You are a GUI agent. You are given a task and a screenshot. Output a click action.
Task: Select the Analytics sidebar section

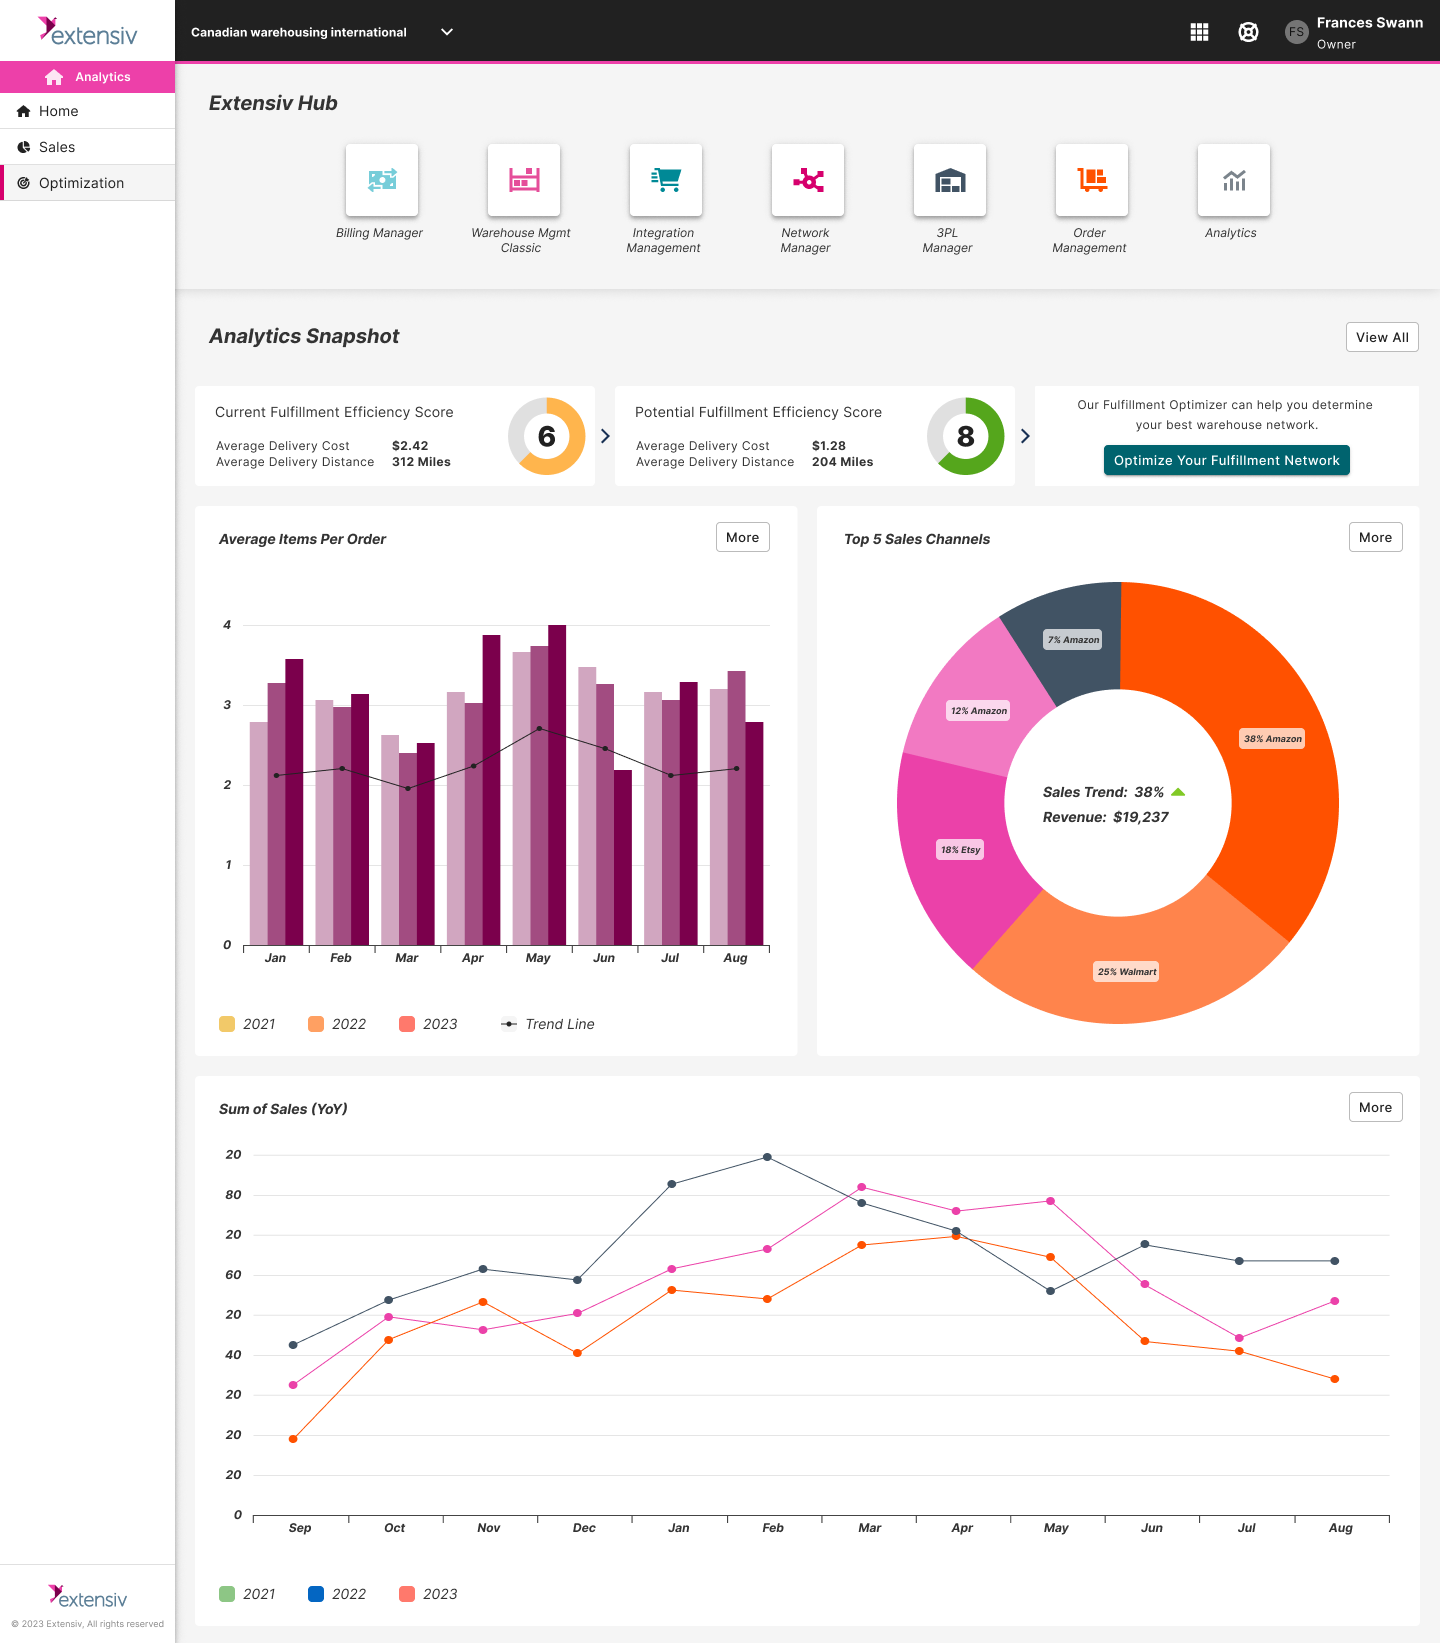88,77
